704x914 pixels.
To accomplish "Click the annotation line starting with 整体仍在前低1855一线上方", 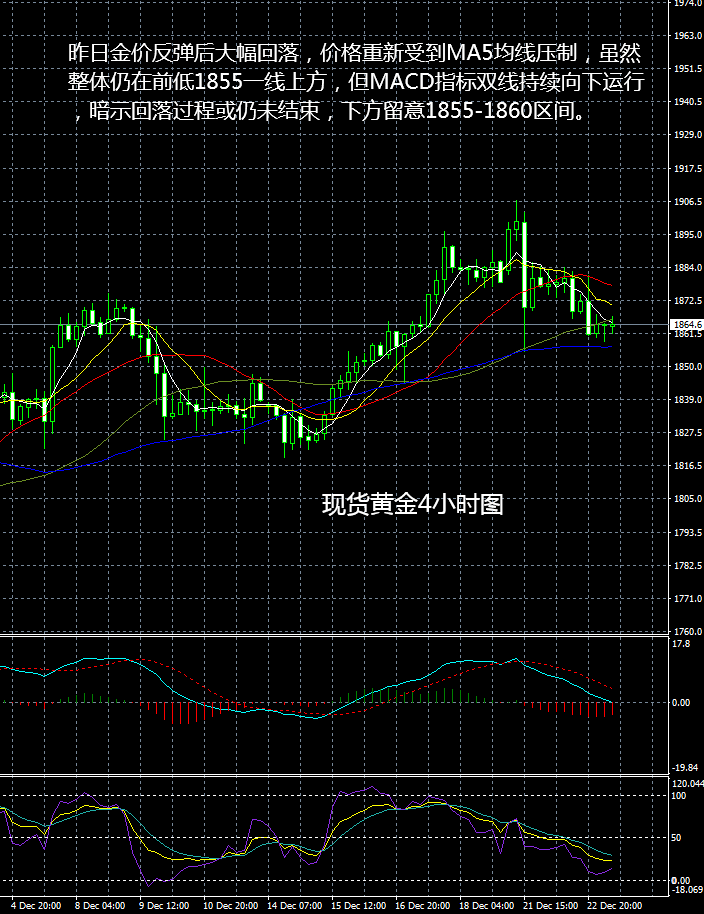I will [356, 82].
